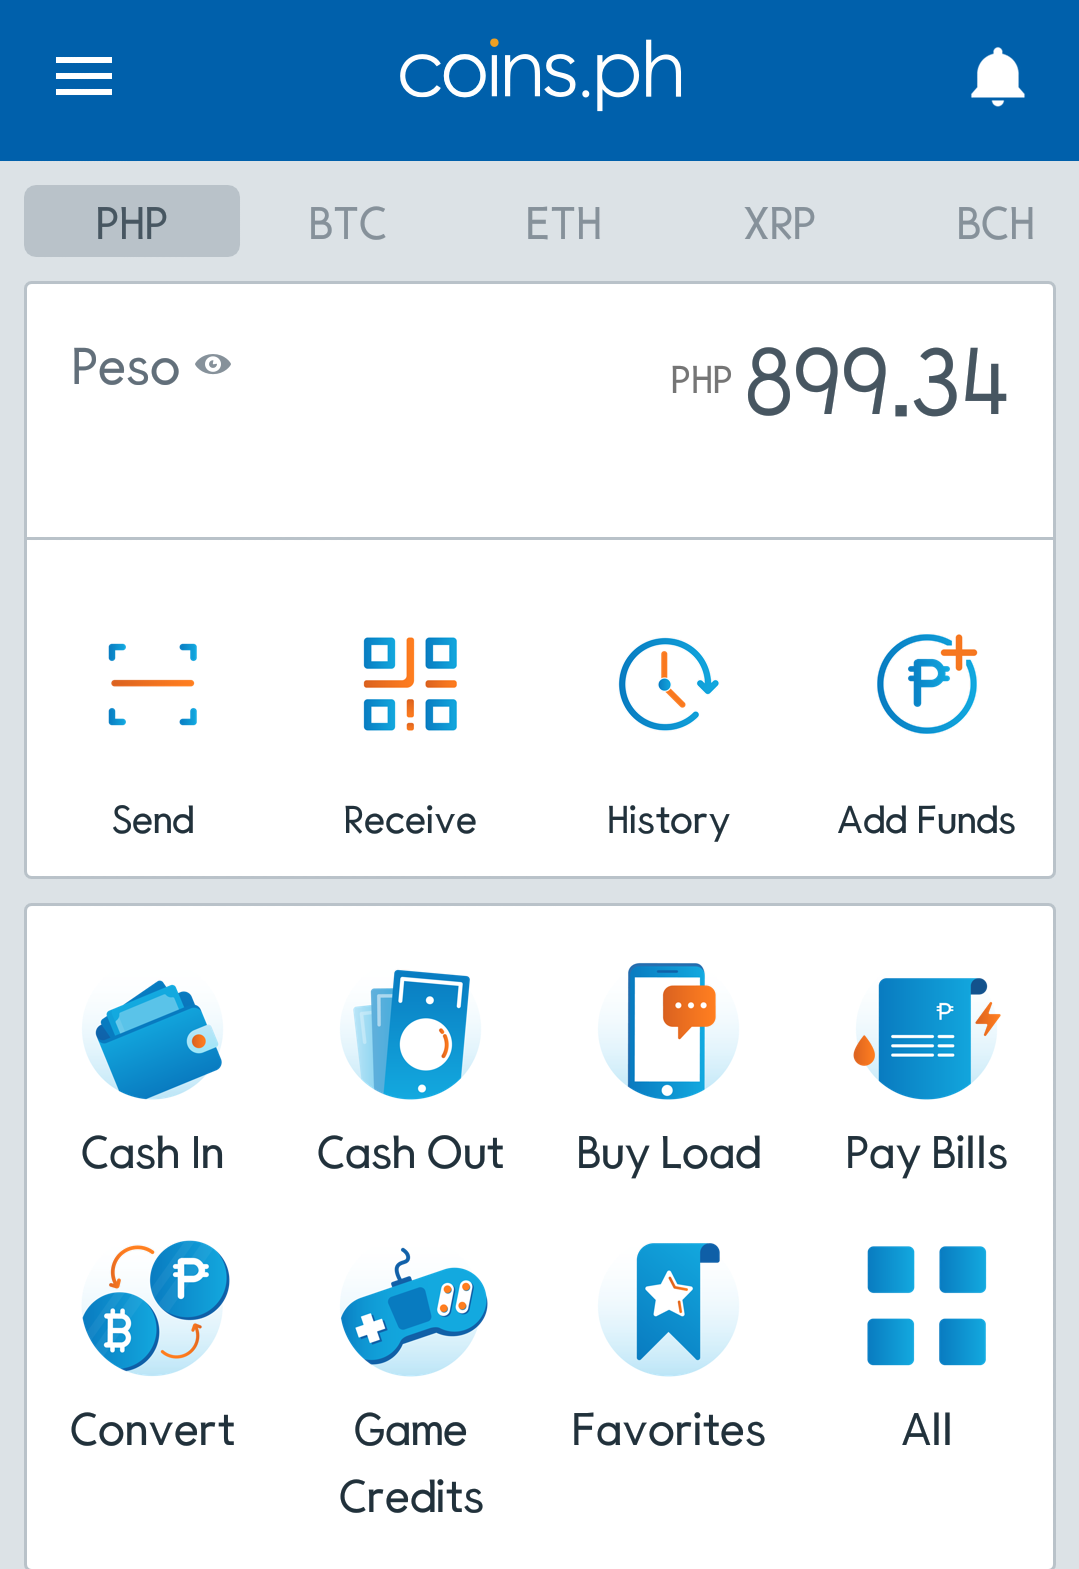
Task: Open Receive QR code
Action: click(x=410, y=684)
